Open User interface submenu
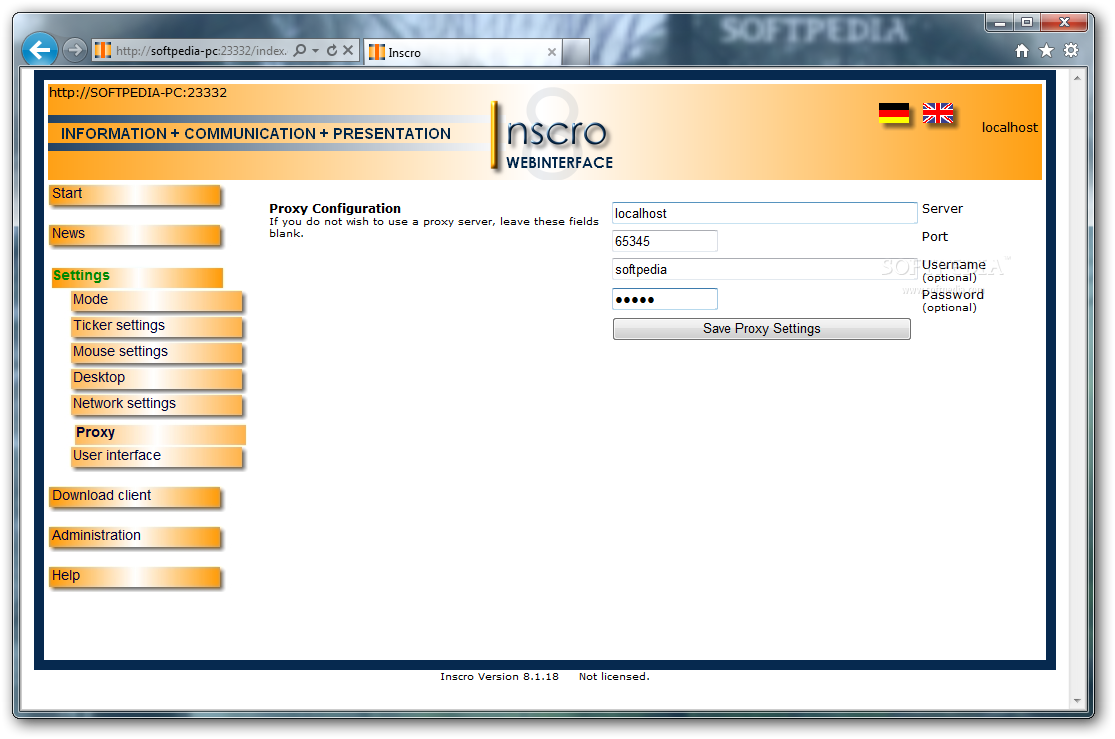 156,456
